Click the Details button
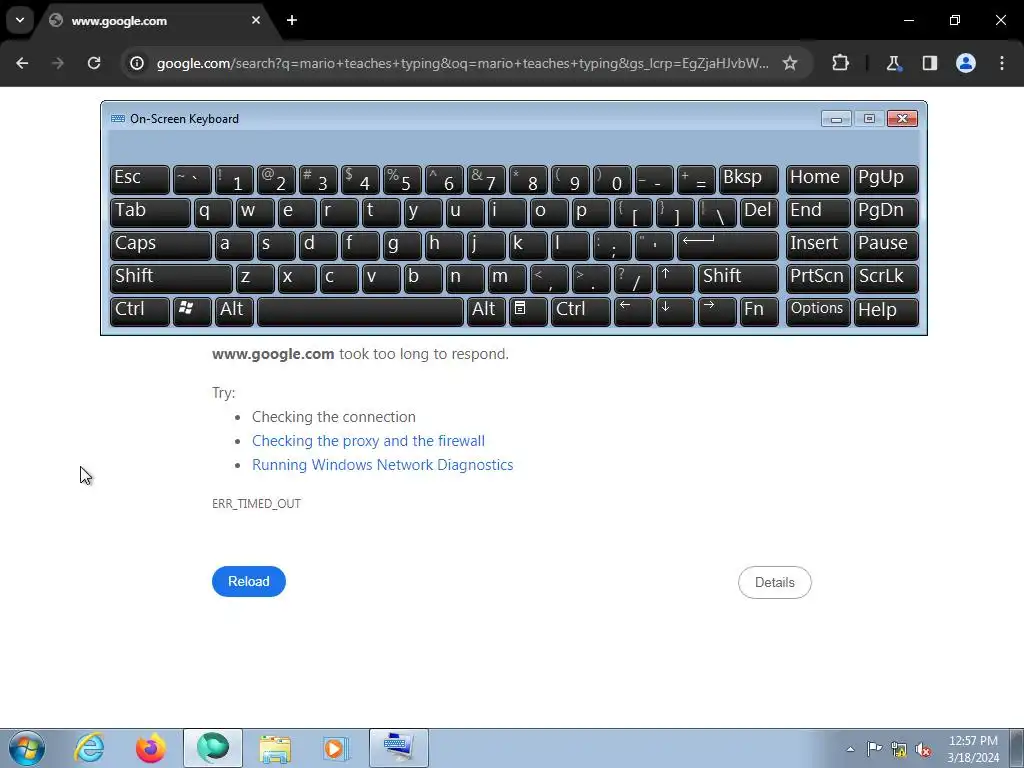The image size is (1024, 768). pyautogui.click(x=775, y=582)
